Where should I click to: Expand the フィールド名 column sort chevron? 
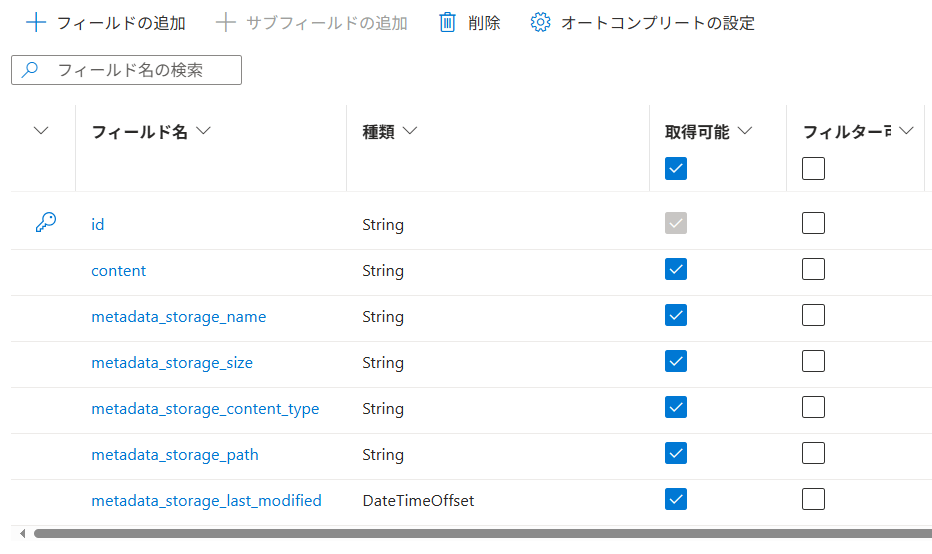pyautogui.click(x=204, y=131)
